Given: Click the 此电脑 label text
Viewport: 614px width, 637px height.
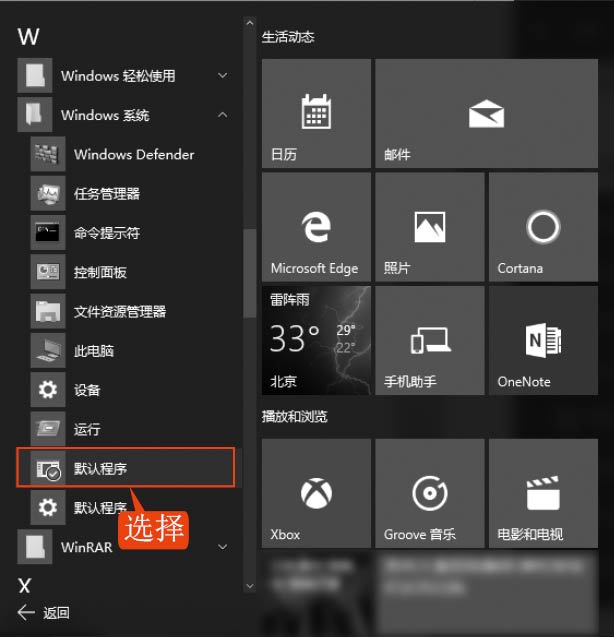Looking at the screenshot, I should (94, 351).
